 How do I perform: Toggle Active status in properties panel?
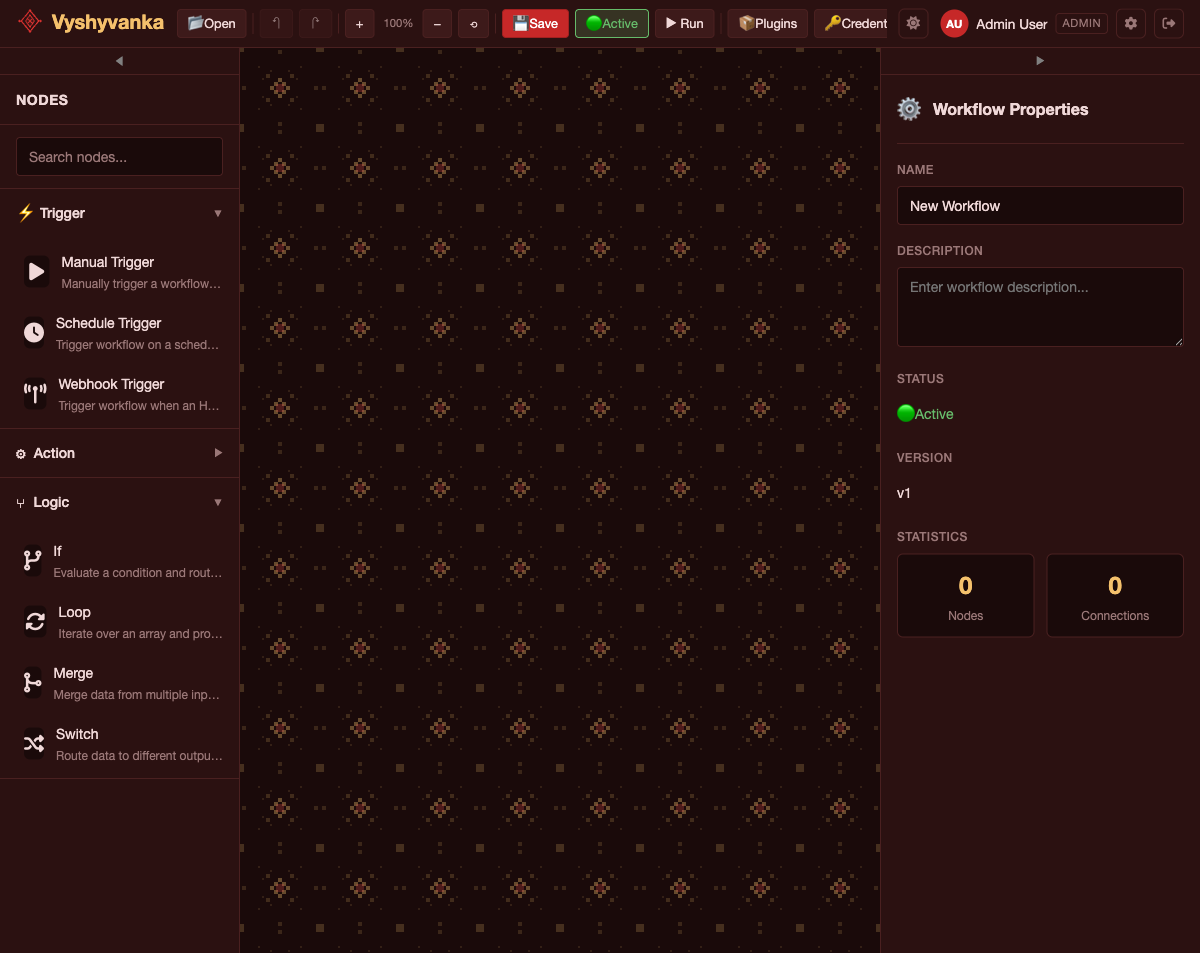point(925,414)
